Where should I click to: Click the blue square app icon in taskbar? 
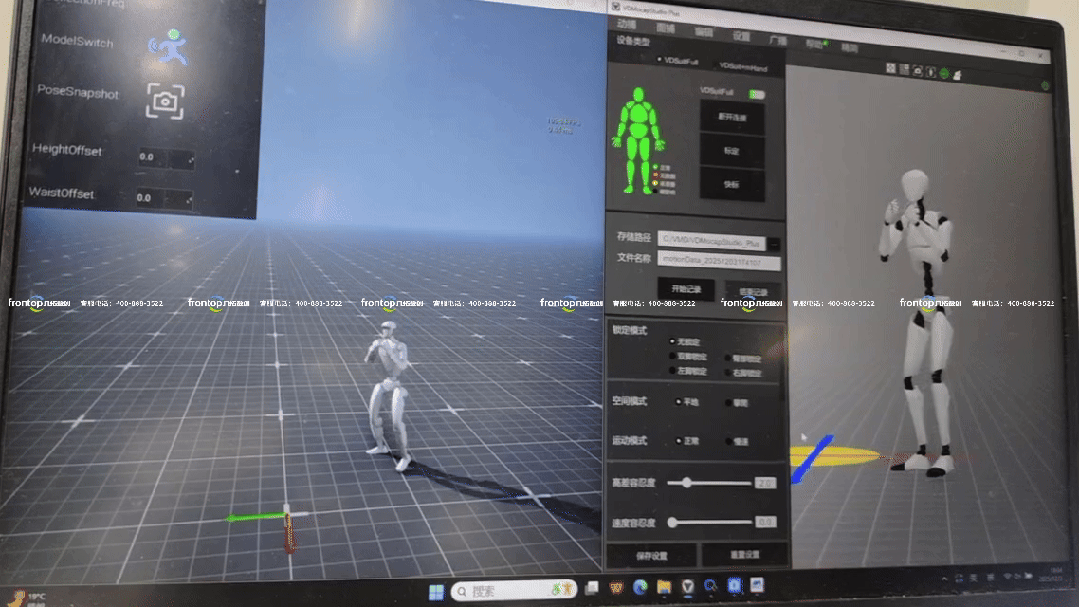click(734, 585)
